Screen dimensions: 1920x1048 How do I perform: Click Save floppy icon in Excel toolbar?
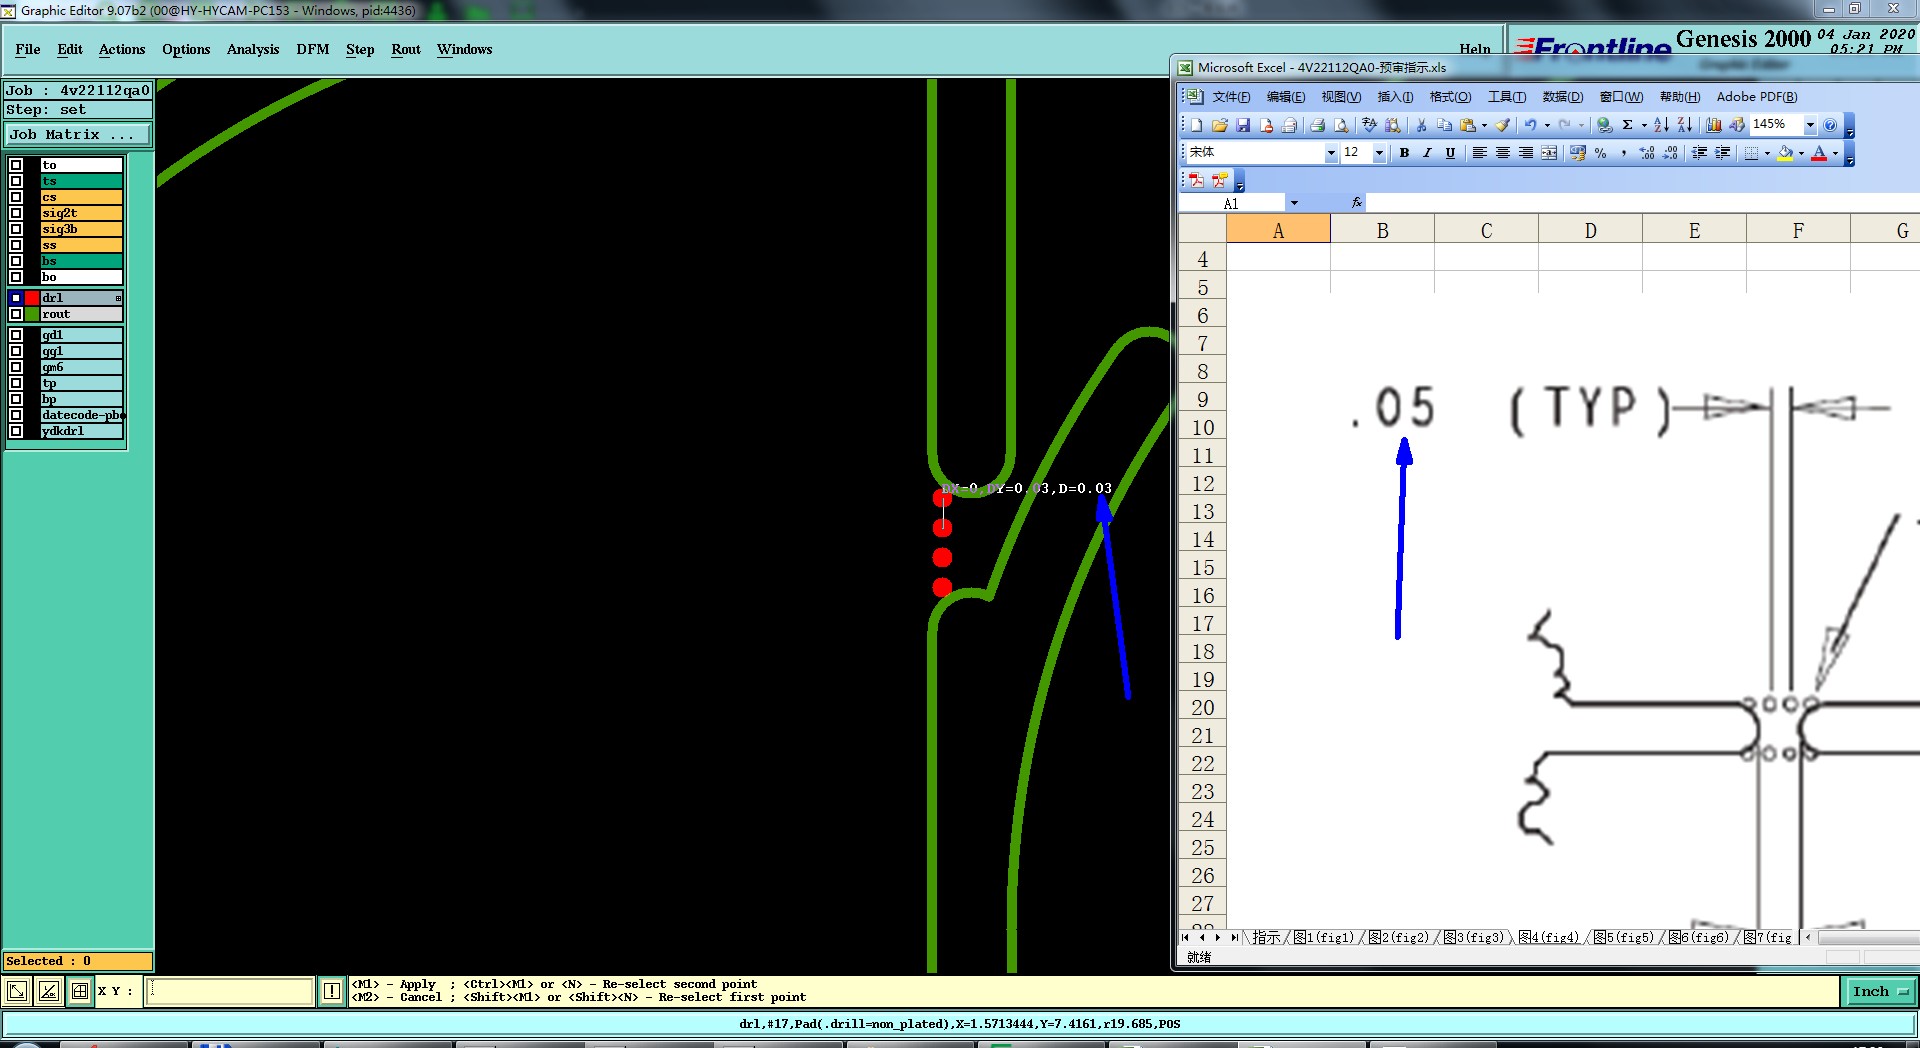tap(1243, 125)
